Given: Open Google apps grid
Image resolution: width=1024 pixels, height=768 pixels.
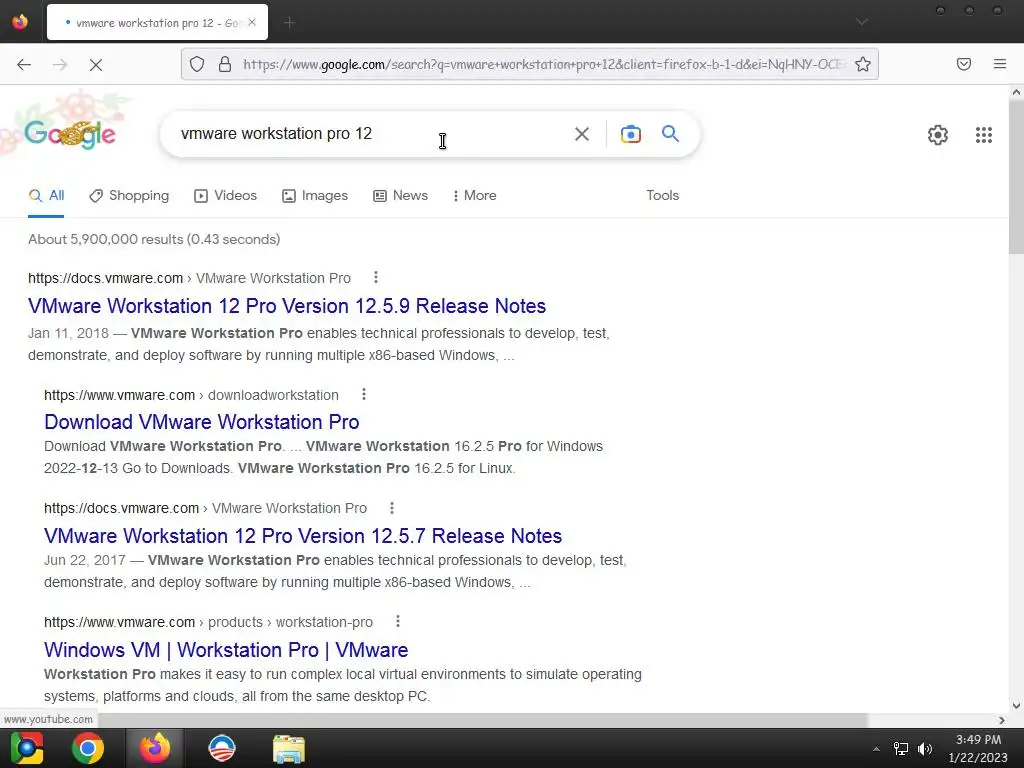Looking at the screenshot, I should (984, 135).
